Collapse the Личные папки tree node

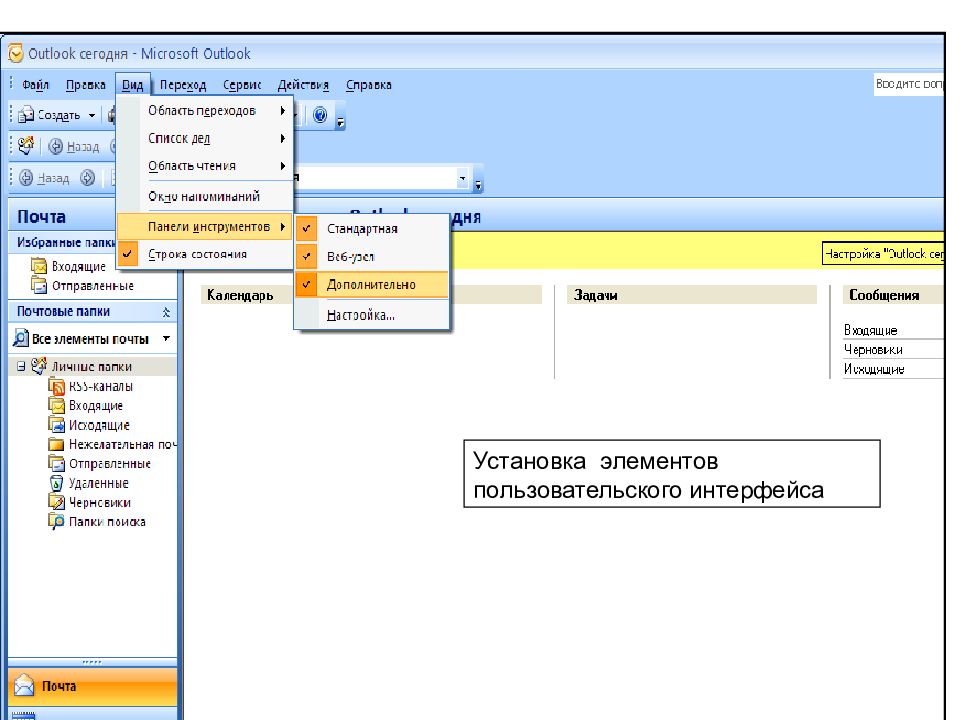(x=21, y=366)
